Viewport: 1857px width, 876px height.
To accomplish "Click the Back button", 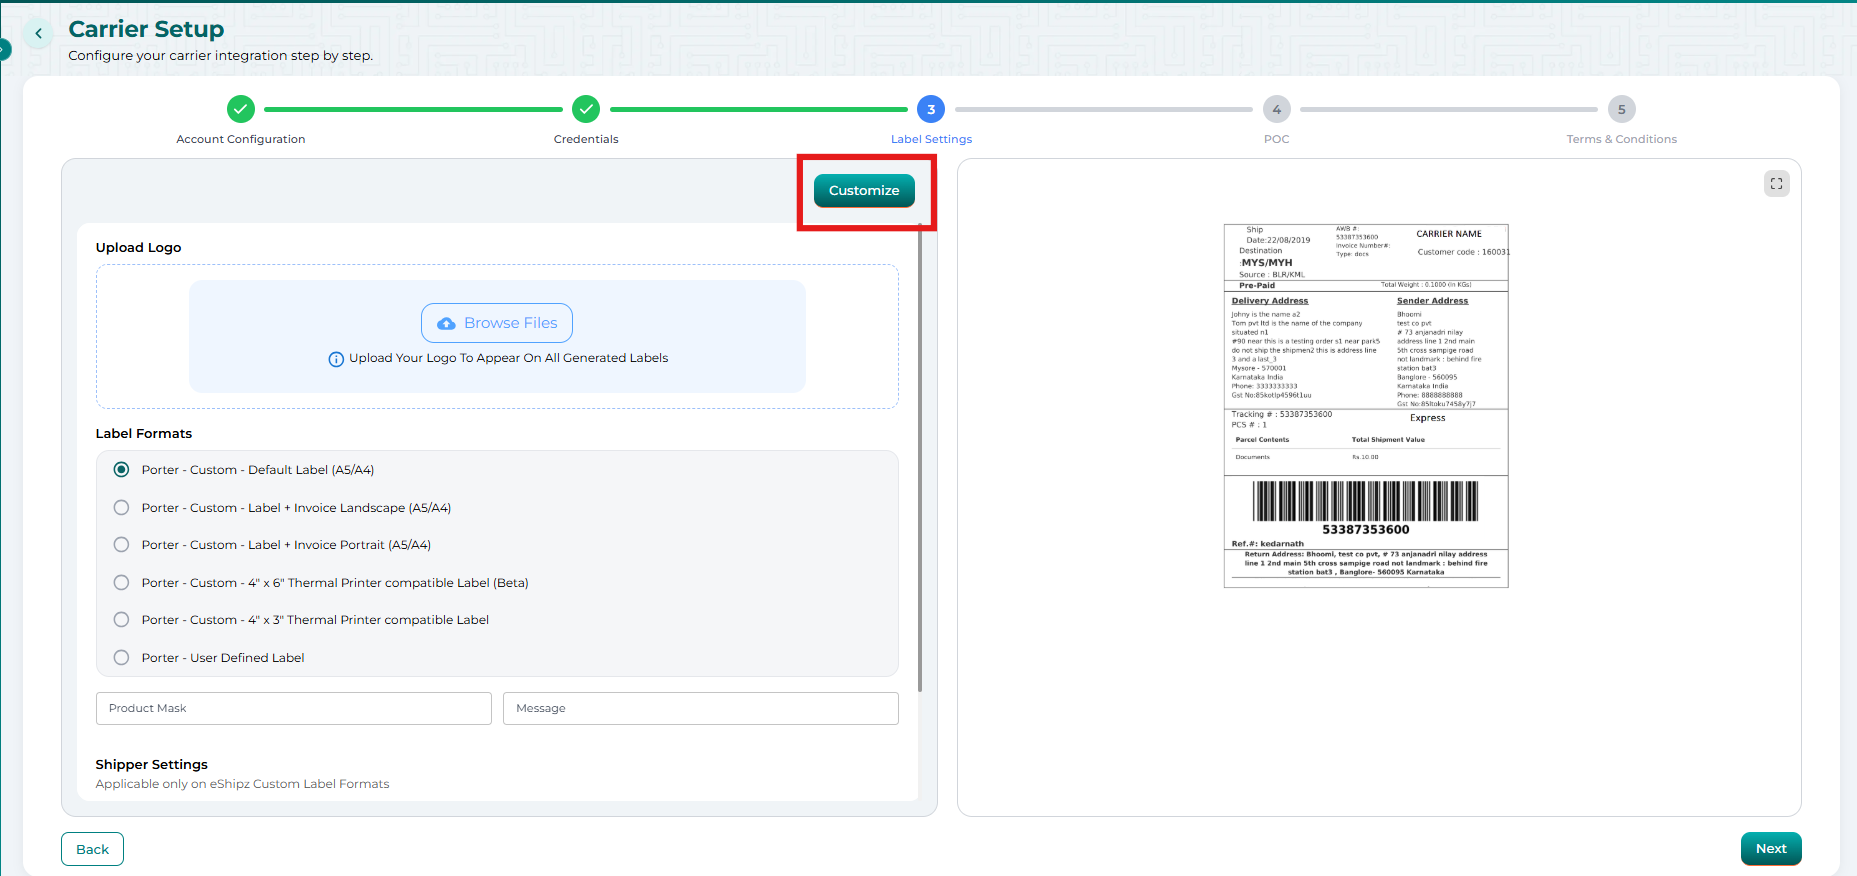I will (92, 849).
